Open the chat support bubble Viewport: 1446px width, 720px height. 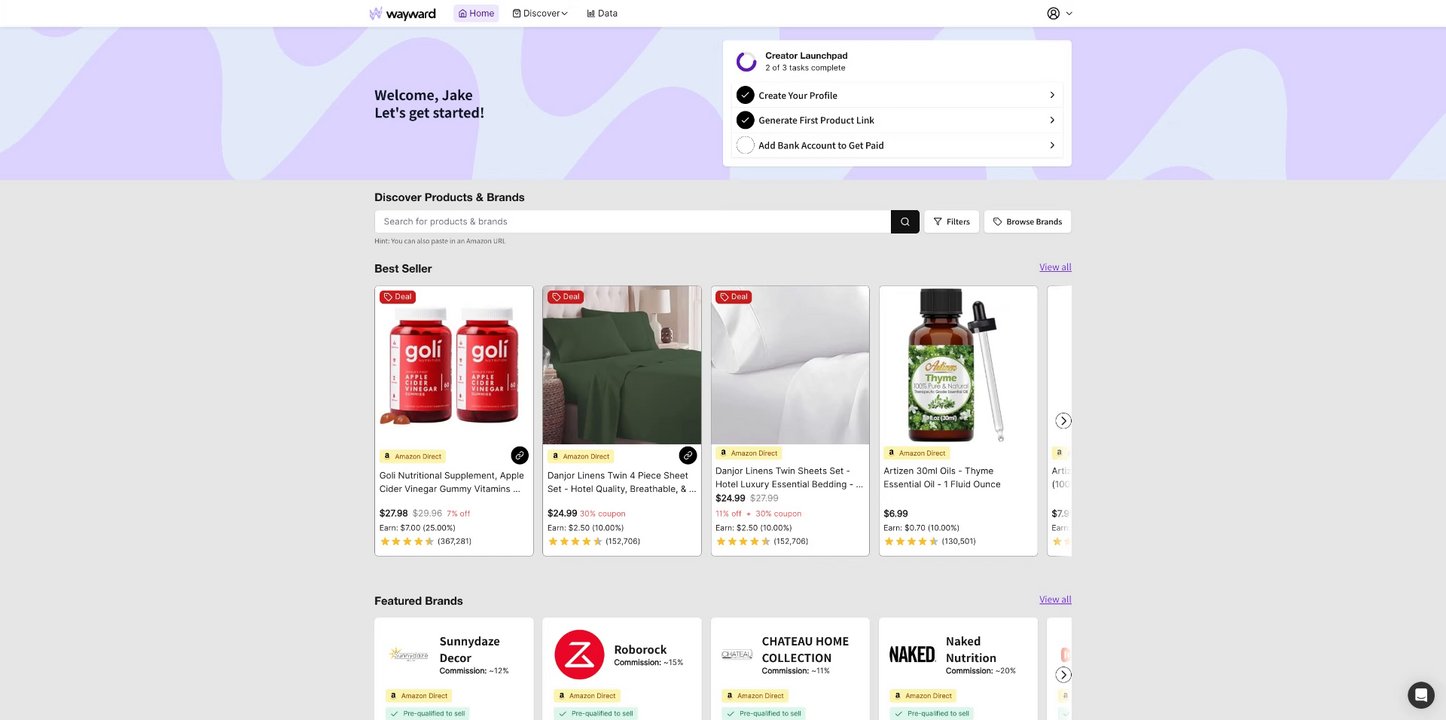(1421, 695)
